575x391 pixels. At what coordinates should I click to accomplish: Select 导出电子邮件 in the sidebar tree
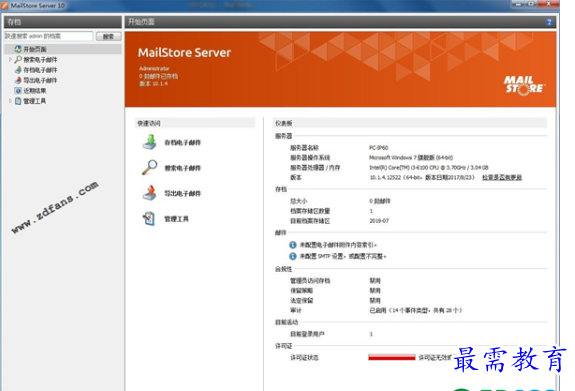[x=40, y=80]
